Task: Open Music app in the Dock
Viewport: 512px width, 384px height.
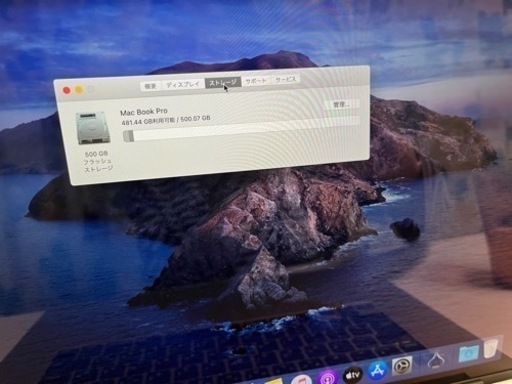Action: (302, 380)
